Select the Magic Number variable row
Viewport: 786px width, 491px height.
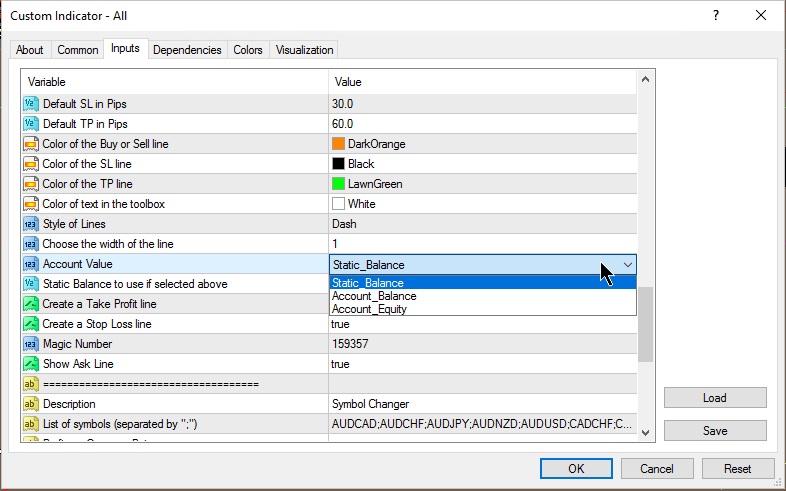point(174,344)
